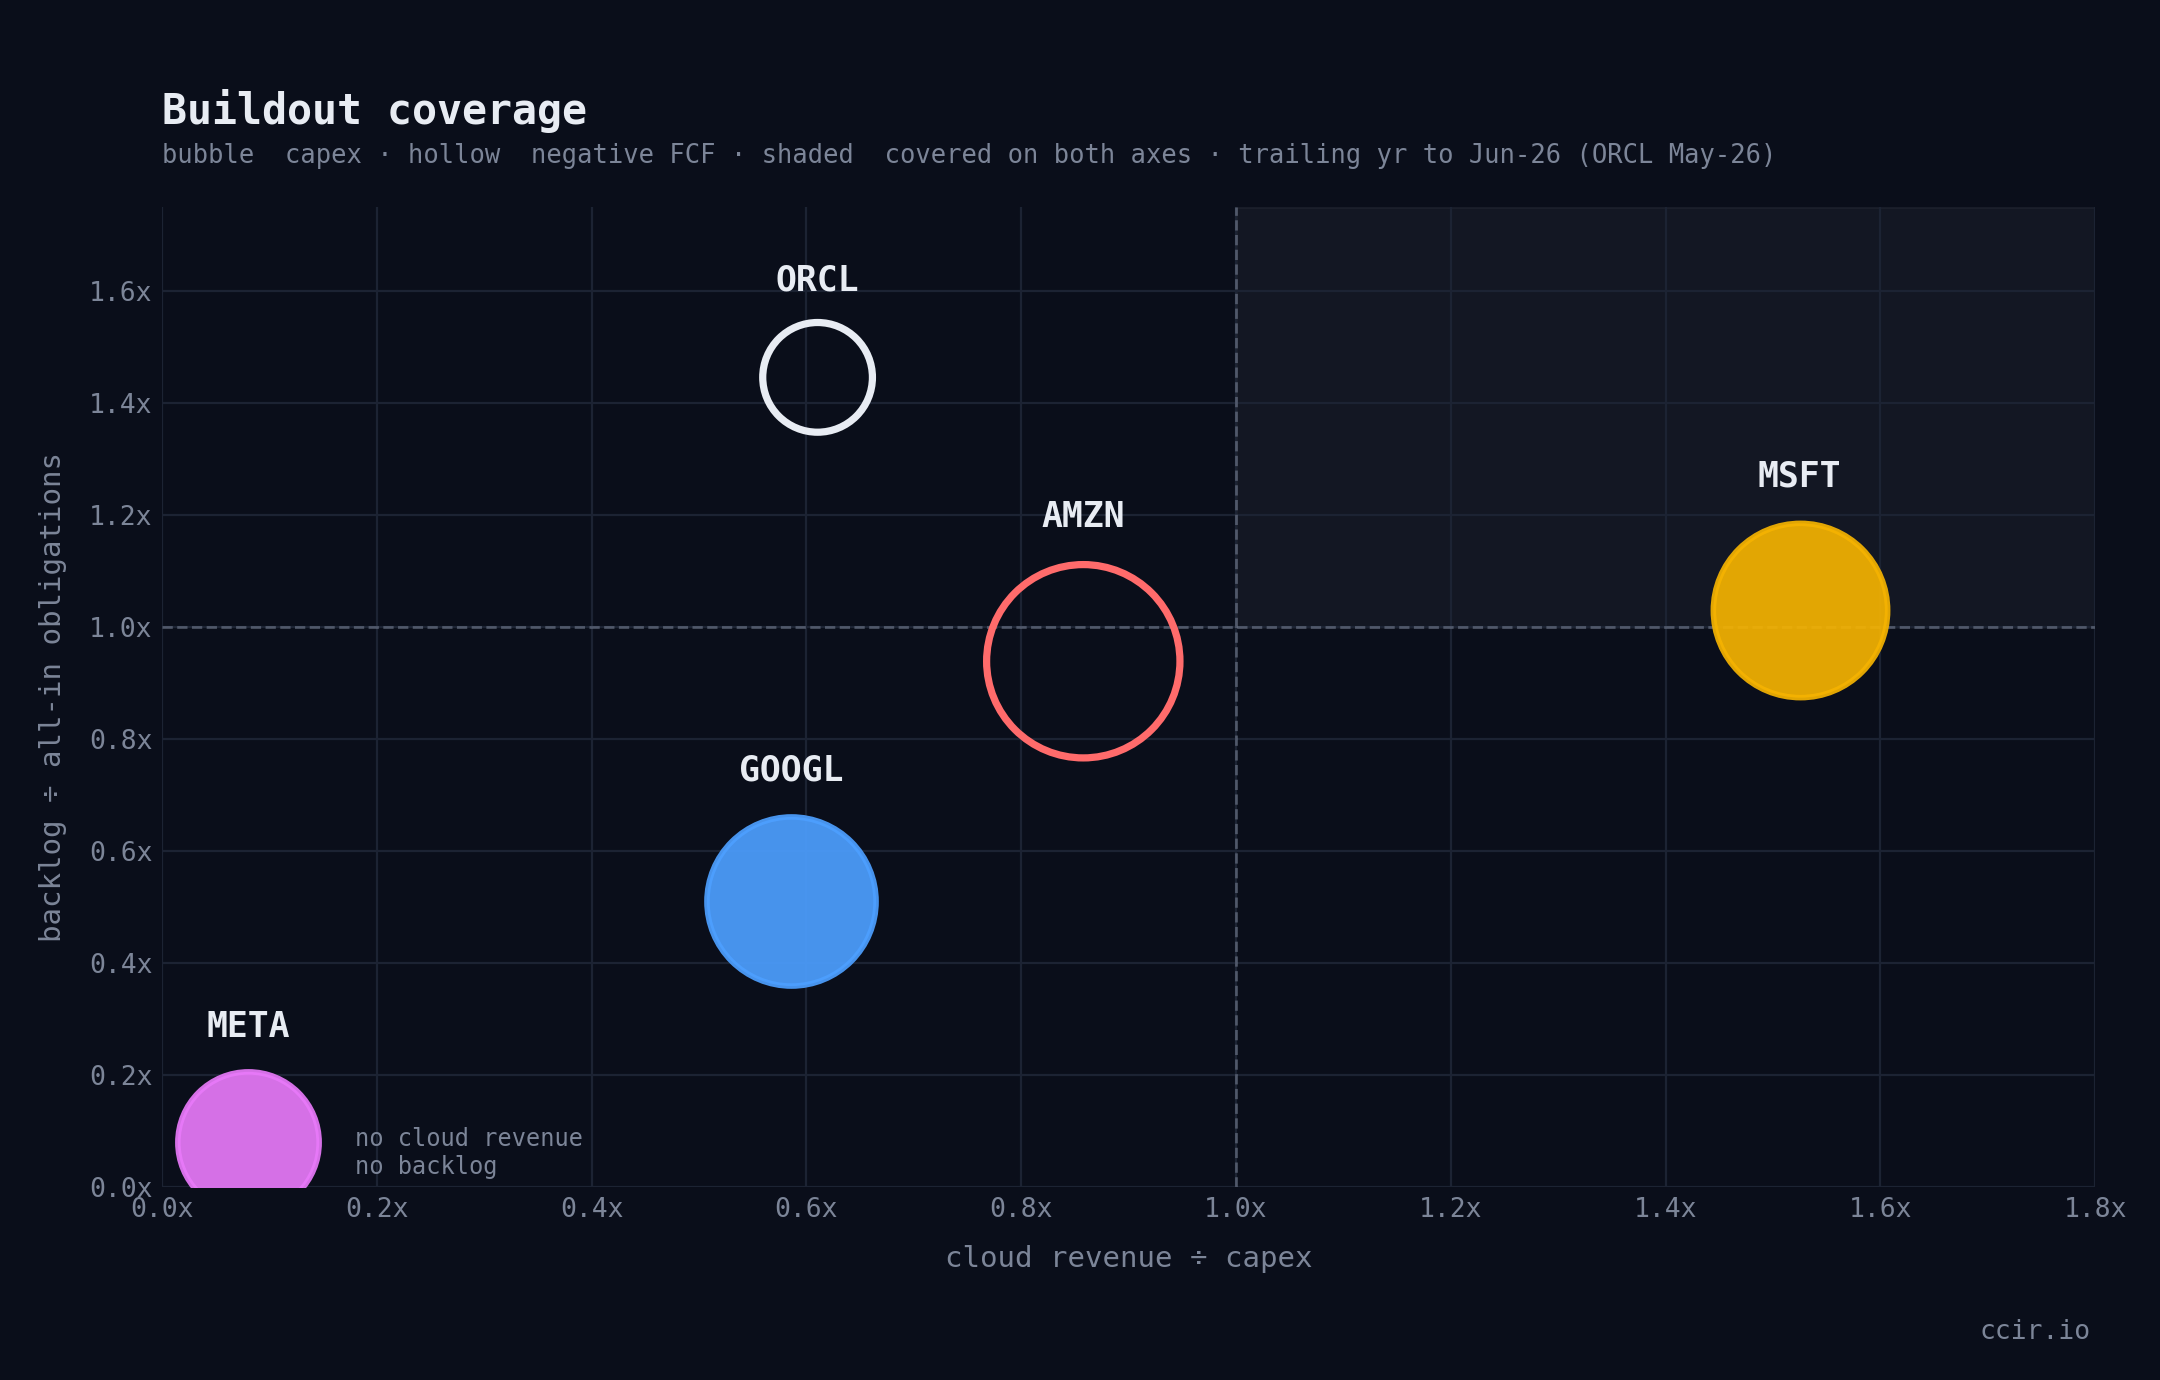Select the yellow MSFT bubble
This screenshot has width=2160, height=1380.
coord(1800,610)
